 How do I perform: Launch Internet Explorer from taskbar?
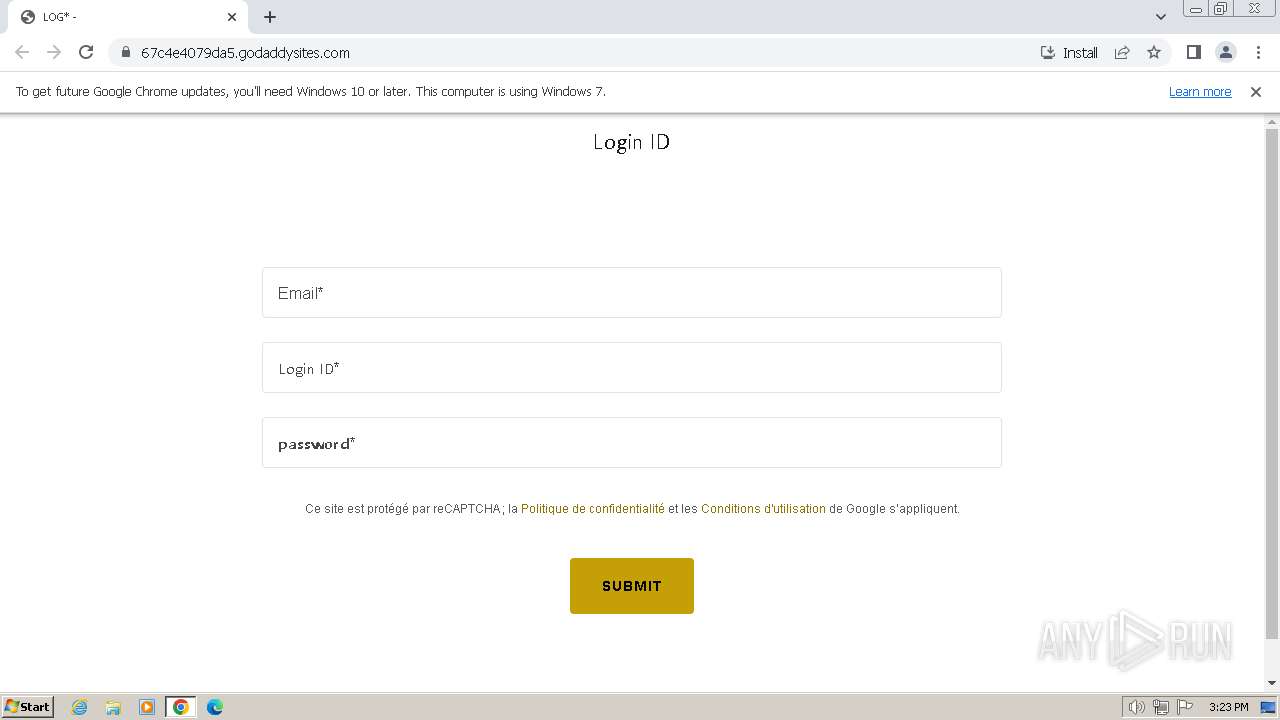tap(80, 707)
